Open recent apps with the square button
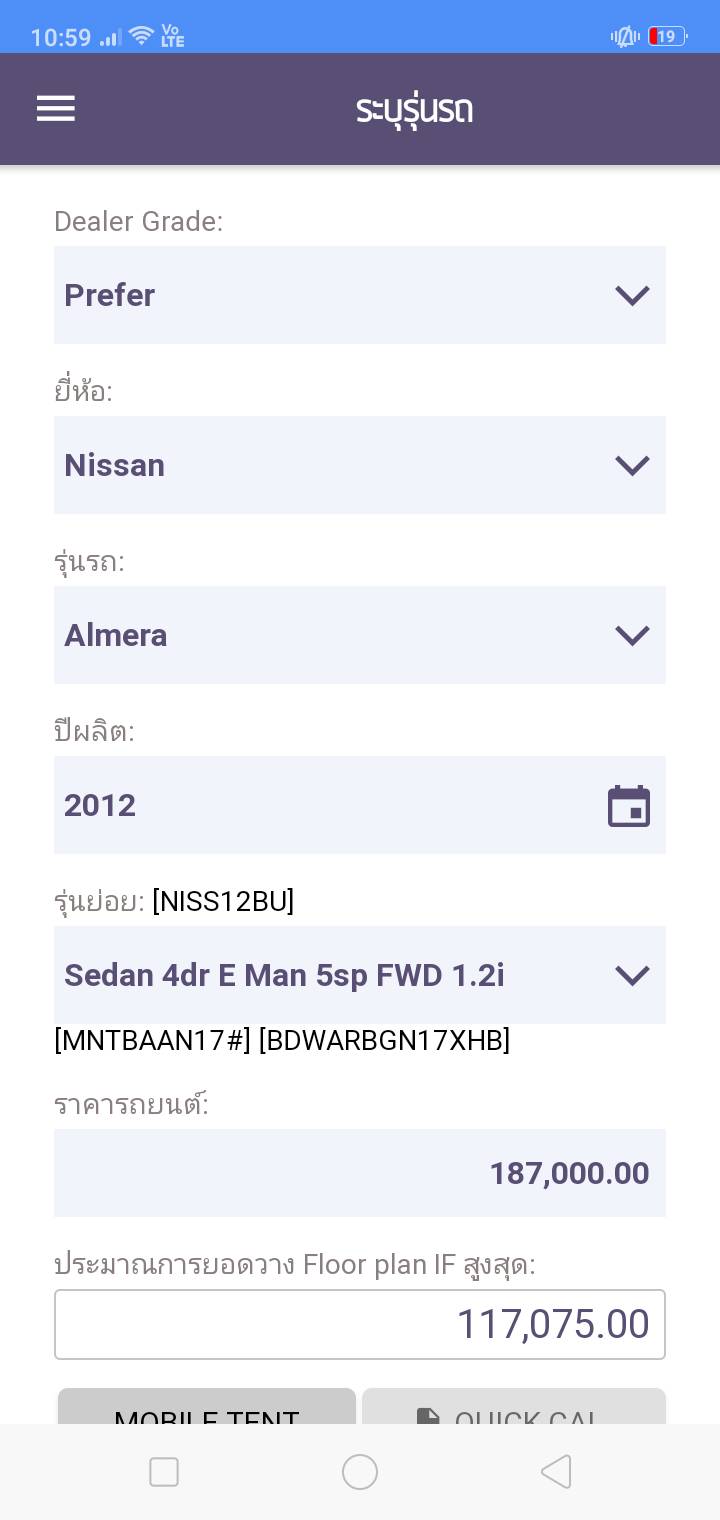The width and height of the screenshot is (720, 1520). click(x=164, y=1472)
